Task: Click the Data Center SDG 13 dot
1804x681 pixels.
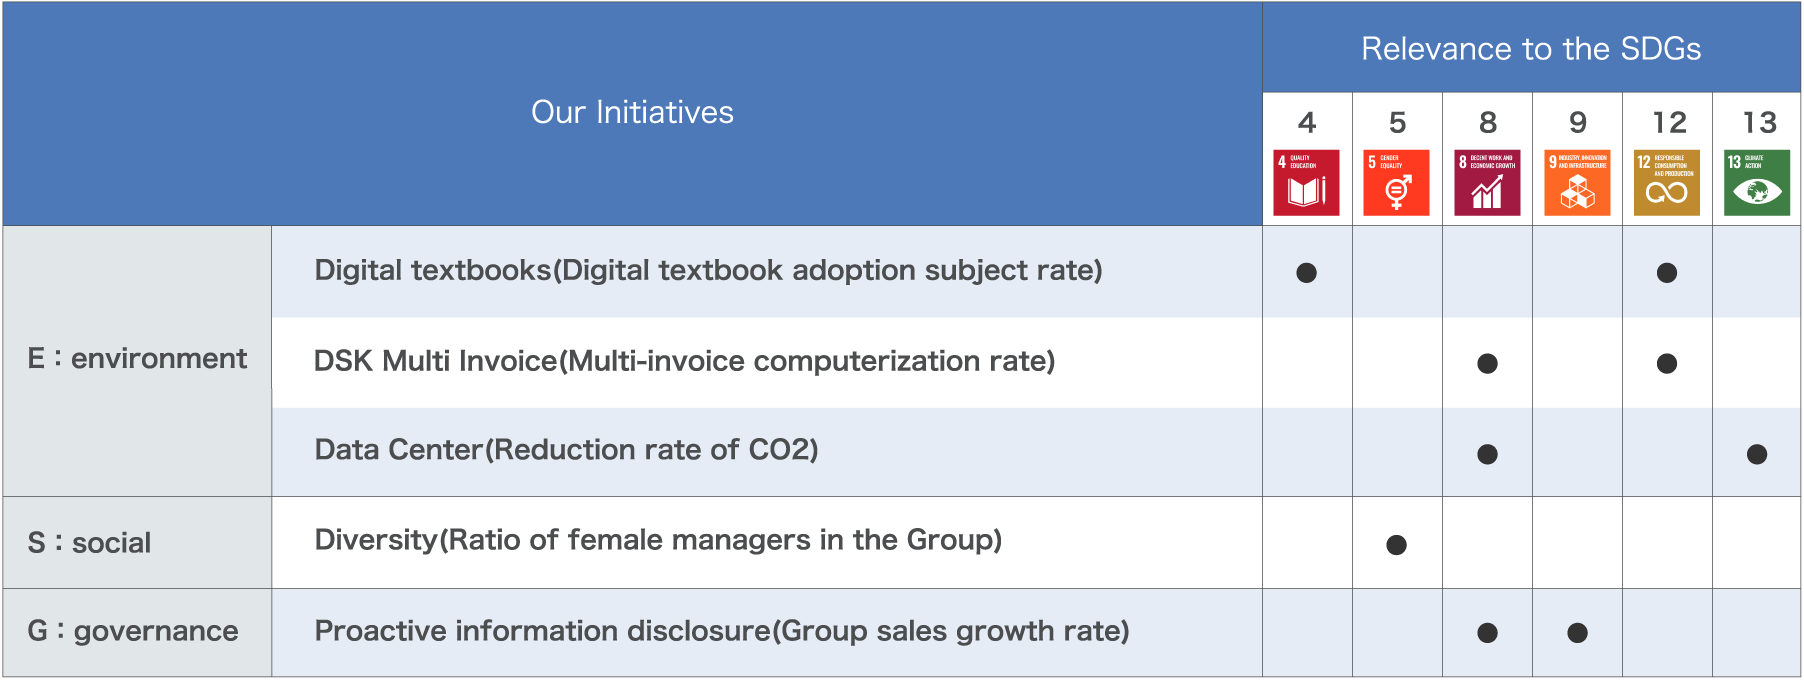Action: click(x=1757, y=454)
